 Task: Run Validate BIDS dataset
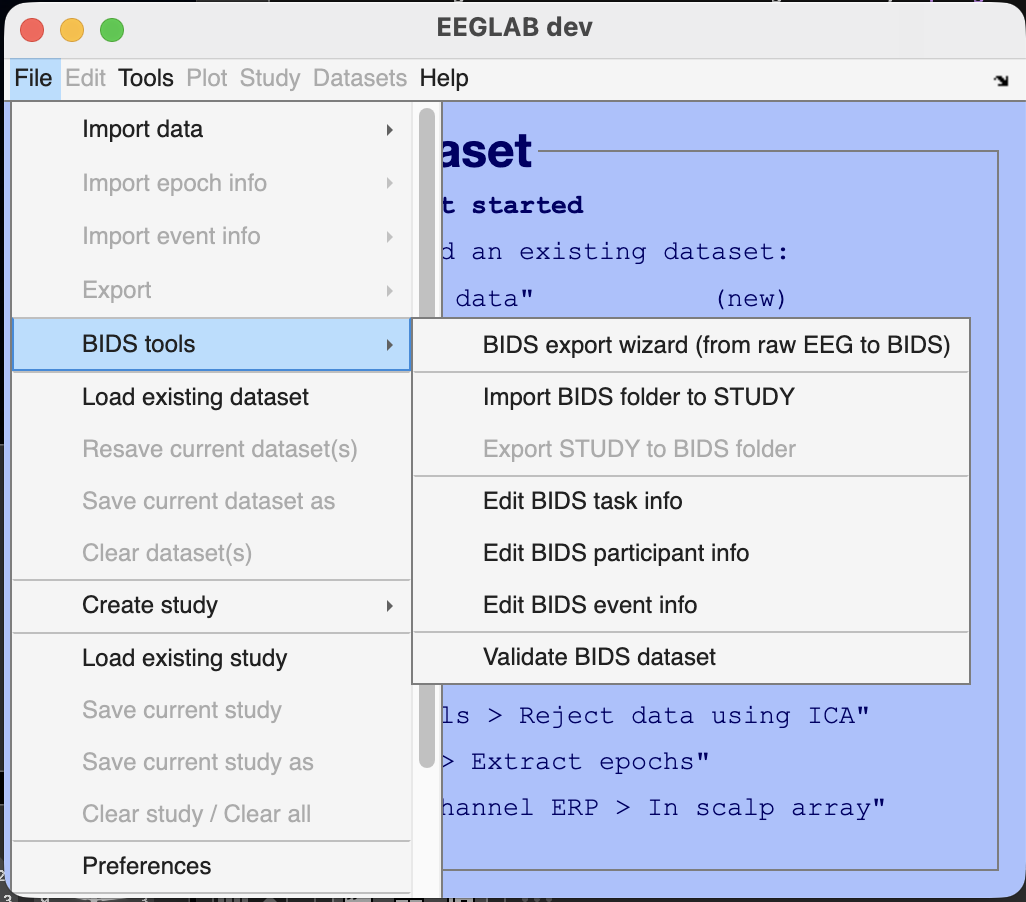600,657
